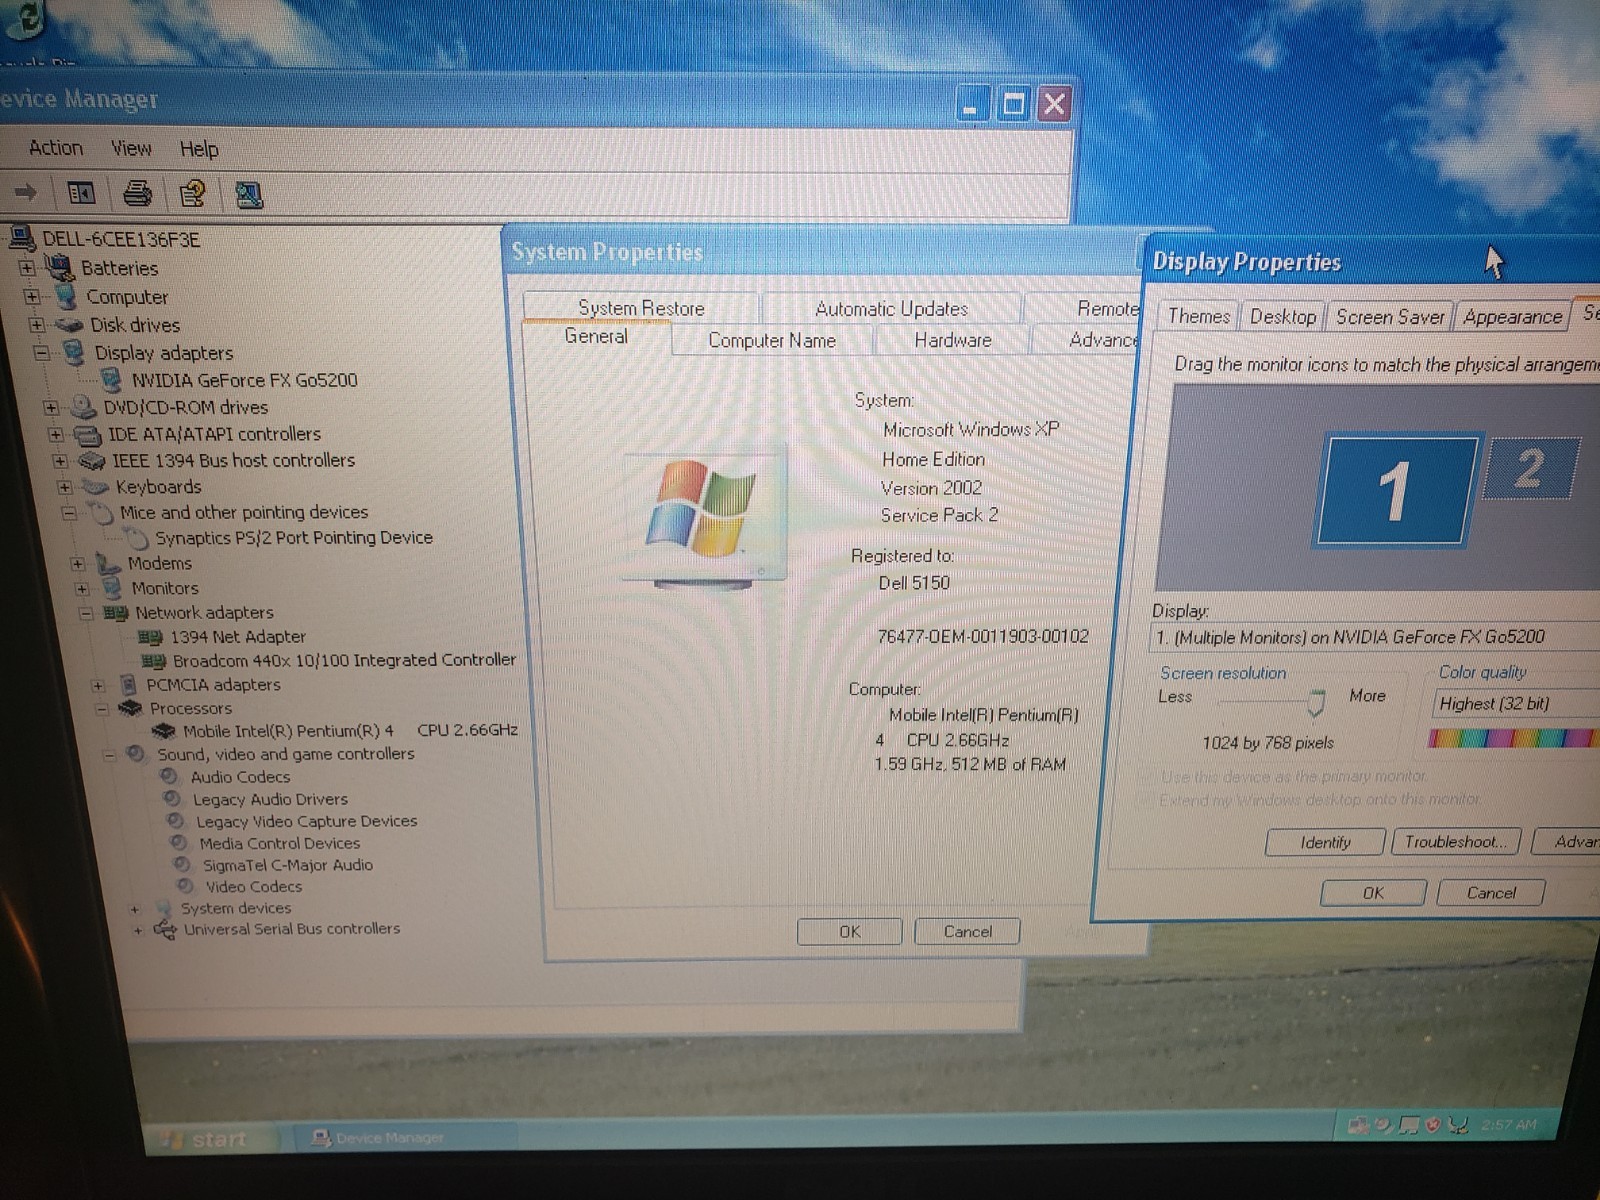This screenshot has height=1200, width=1600.
Task: Select the IDE ATA/ATAPI controllers icon
Action: [x=88, y=434]
